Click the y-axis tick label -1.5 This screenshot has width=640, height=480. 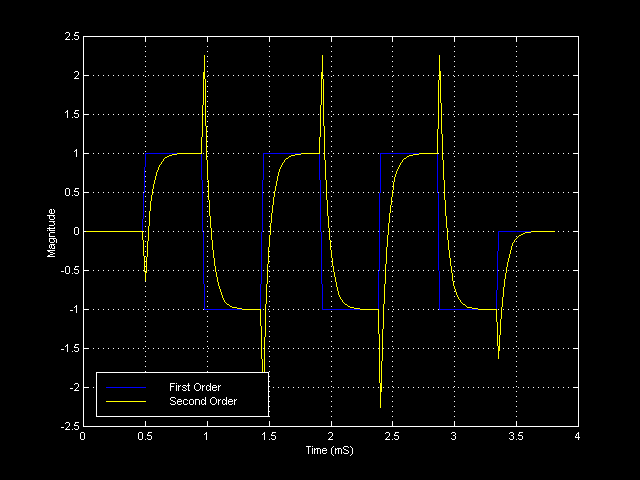pos(70,348)
